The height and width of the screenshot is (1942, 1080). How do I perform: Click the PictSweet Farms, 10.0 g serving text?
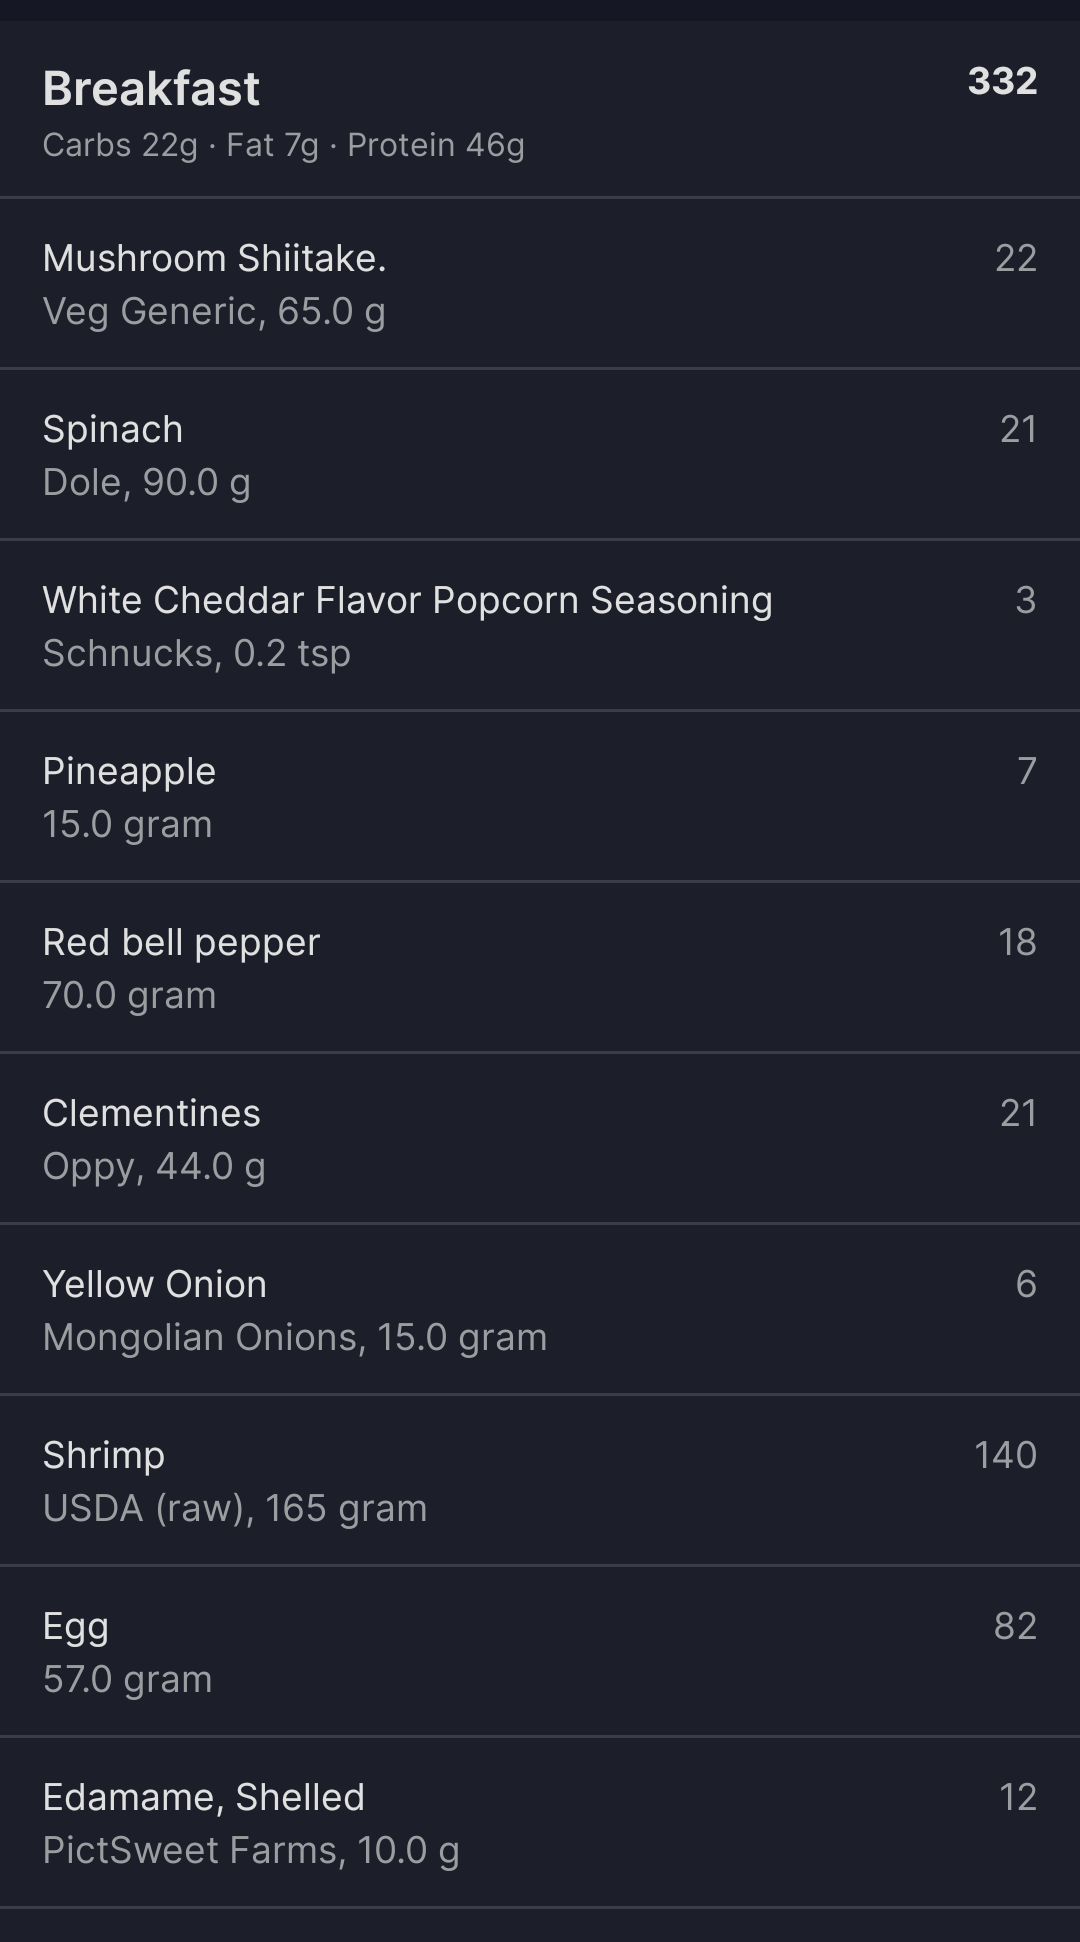point(251,1850)
